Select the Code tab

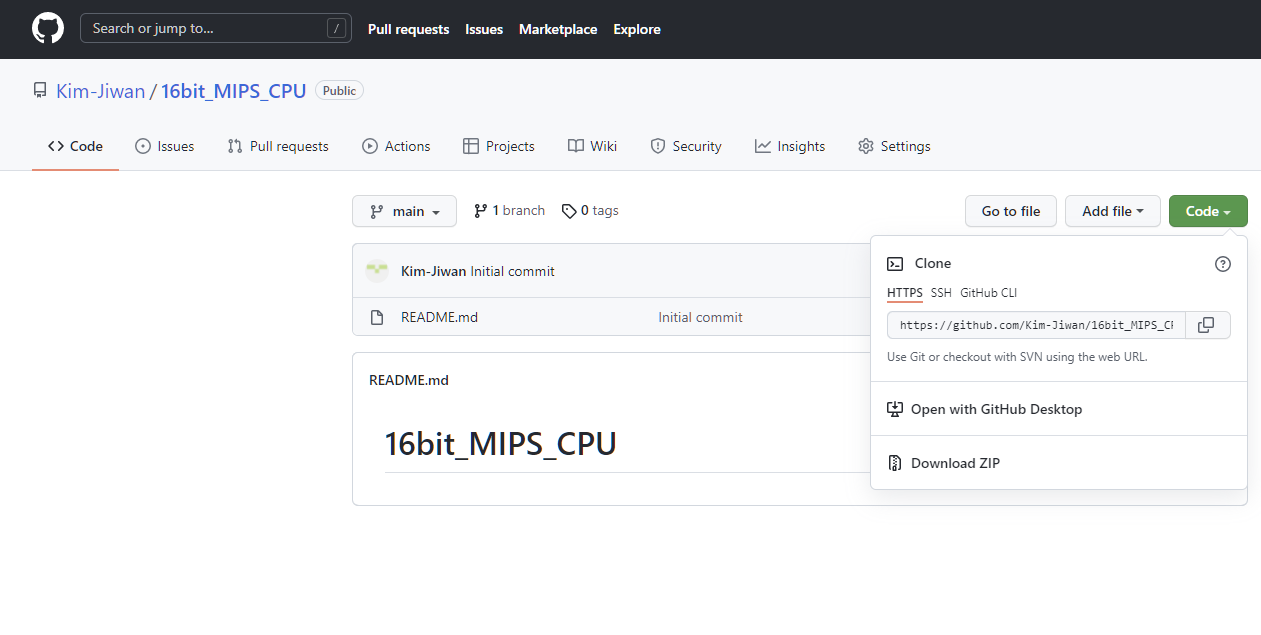[75, 146]
